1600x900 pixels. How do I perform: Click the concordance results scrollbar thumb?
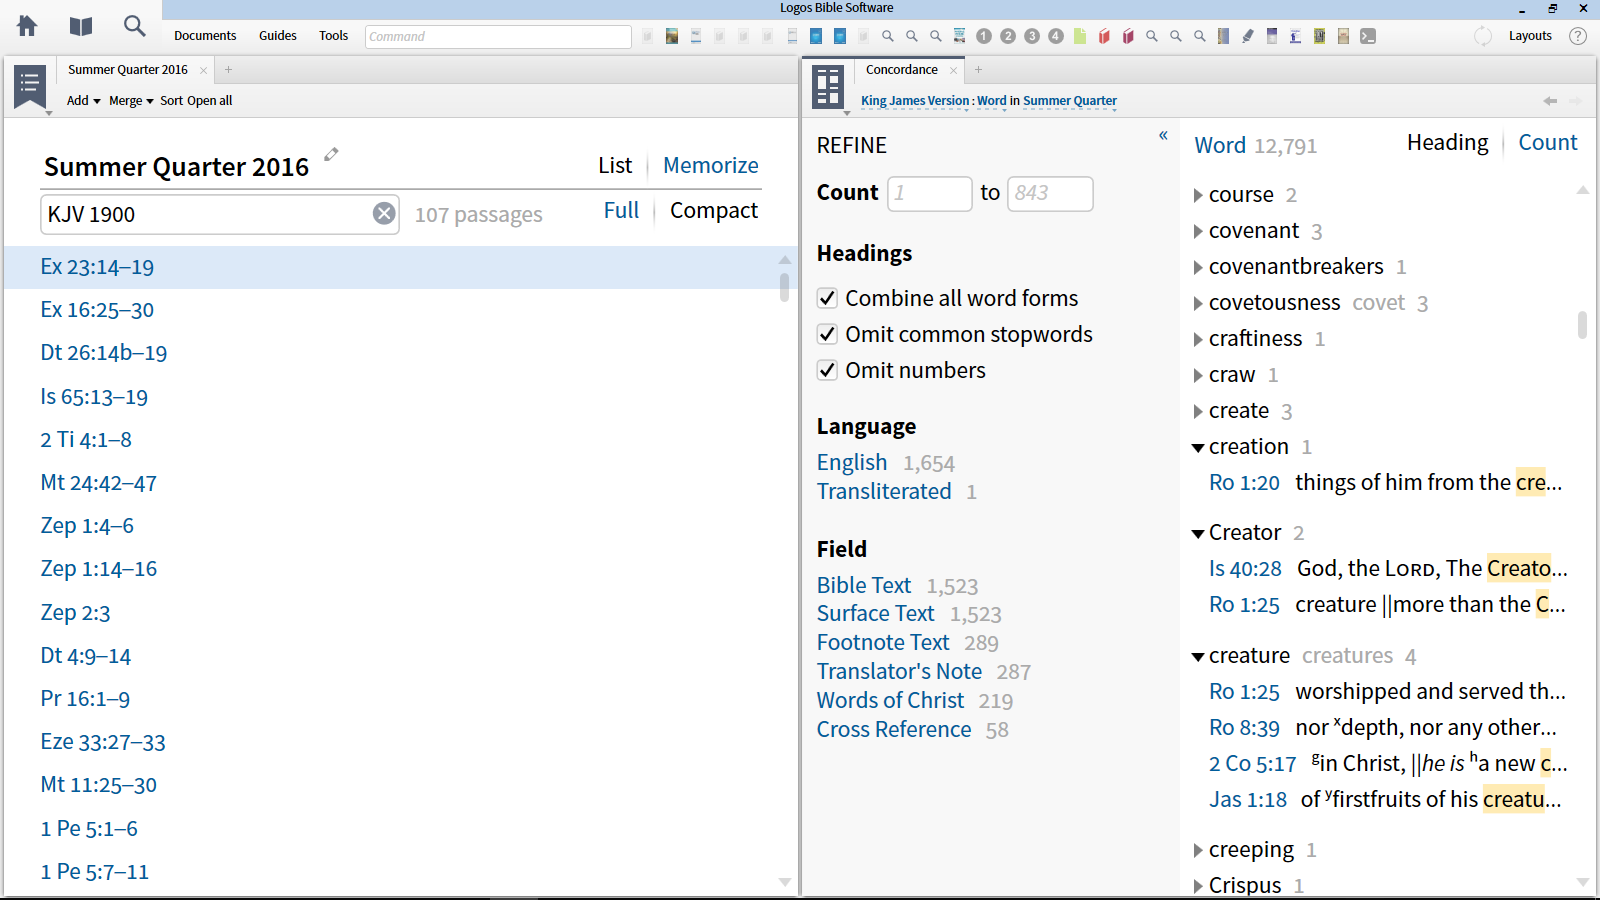pyautogui.click(x=1582, y=325)
